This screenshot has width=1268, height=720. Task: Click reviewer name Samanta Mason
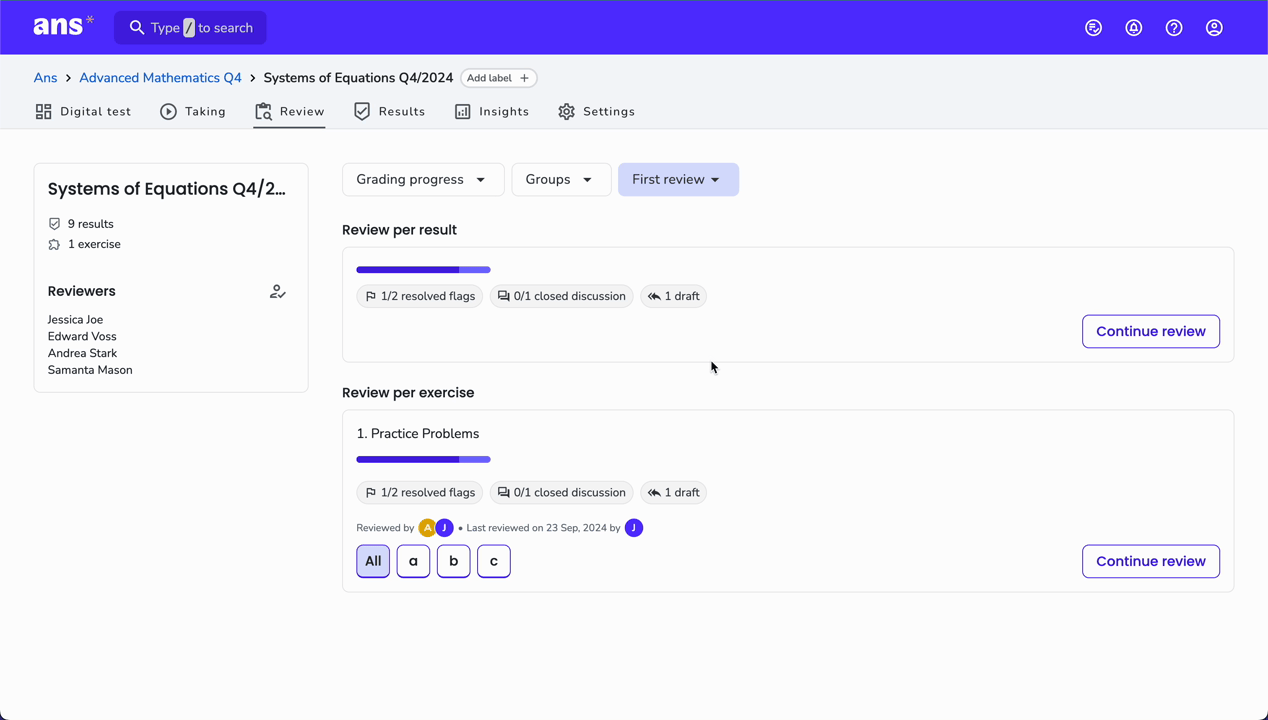pyautogui.click(x=90, y=370)
